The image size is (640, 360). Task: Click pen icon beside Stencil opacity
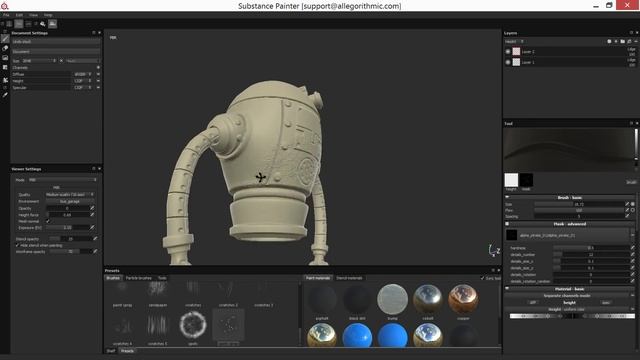click(x=95, y=239)
